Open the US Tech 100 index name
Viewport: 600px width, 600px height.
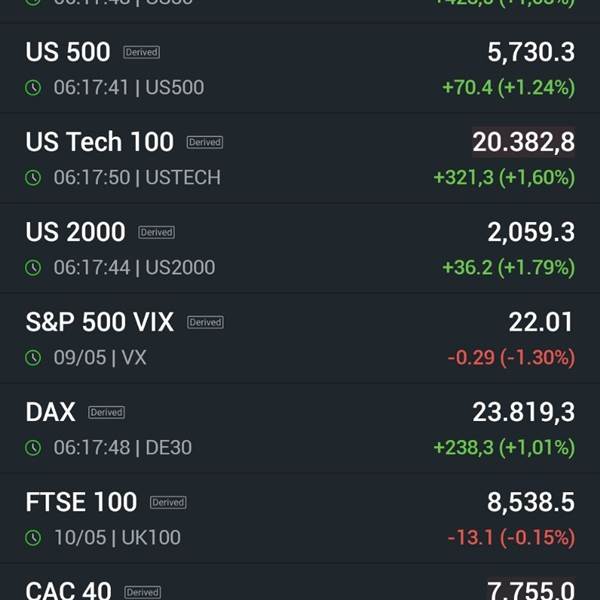100,142
